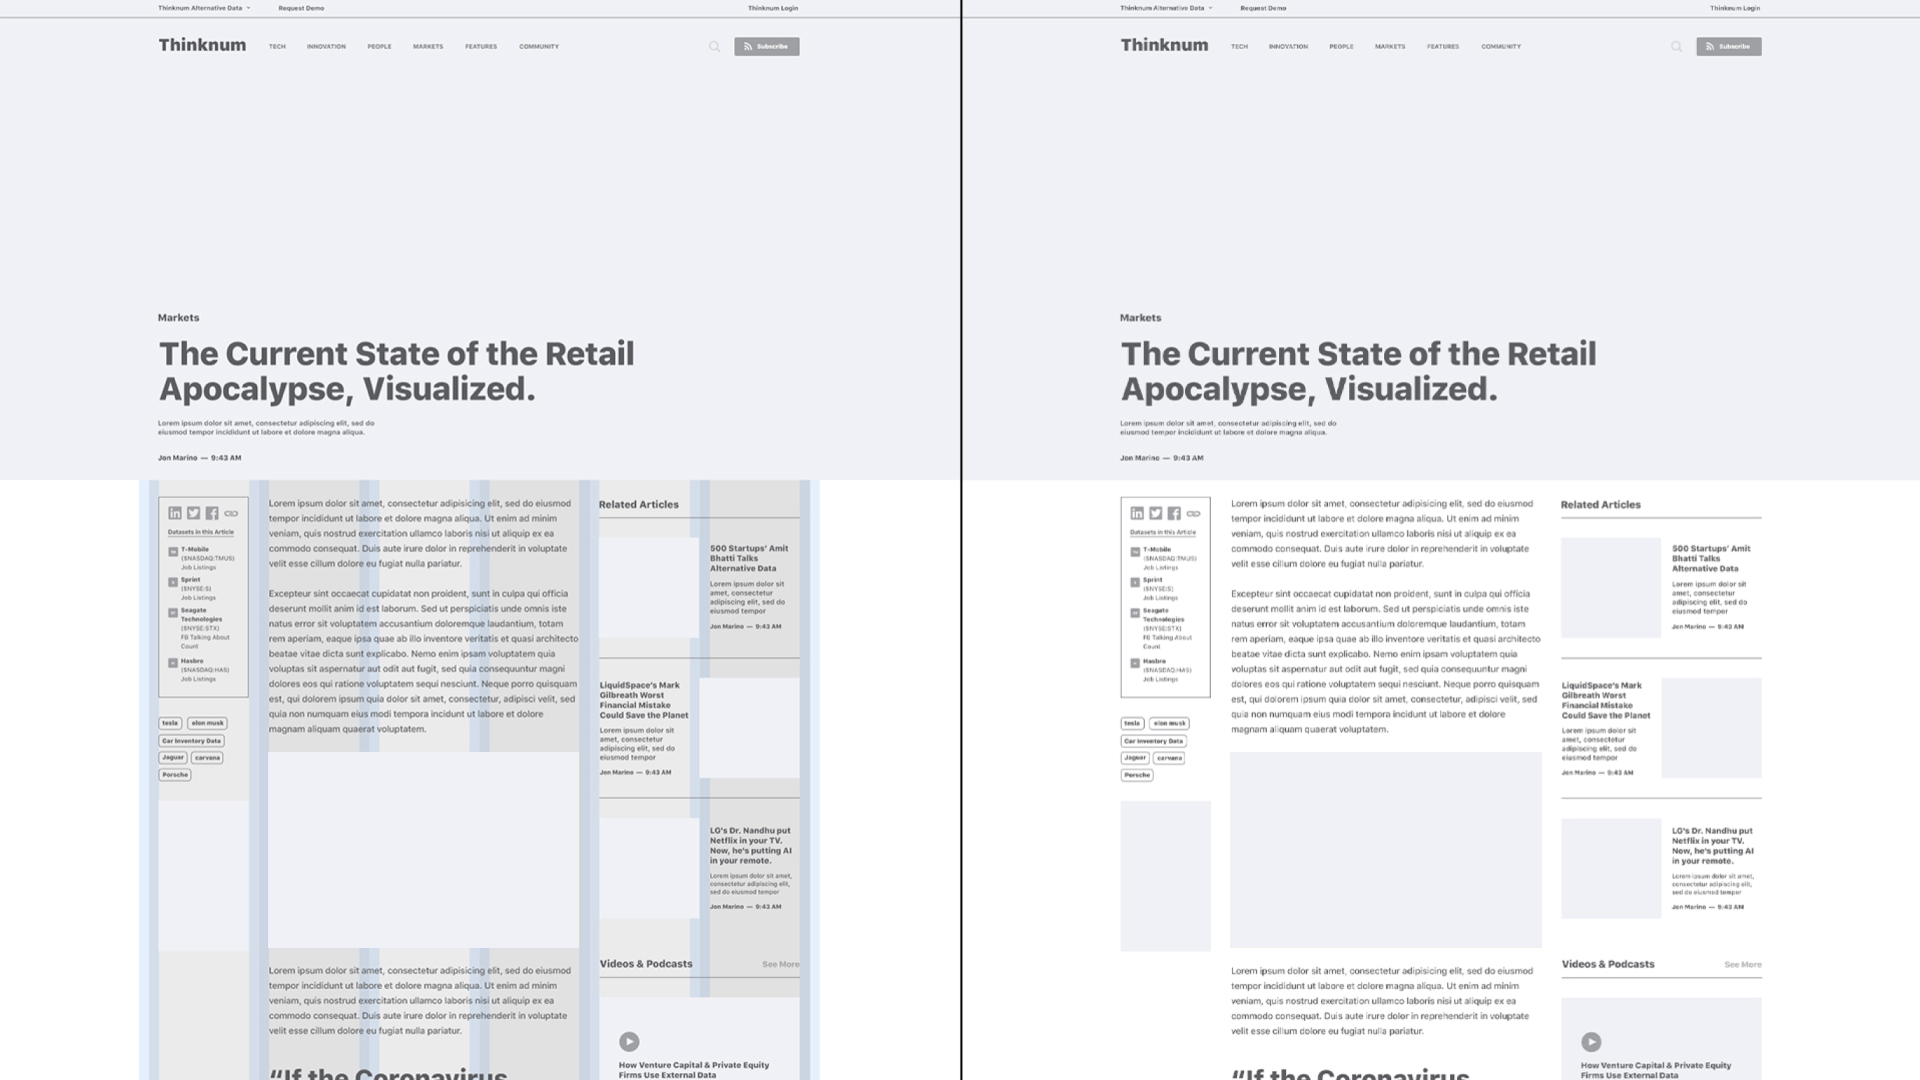Viewport: 1920px width, 1080px height.
Task: Open the PEOPLE menu in right mockup
Action: click(x=1341, y=46)
